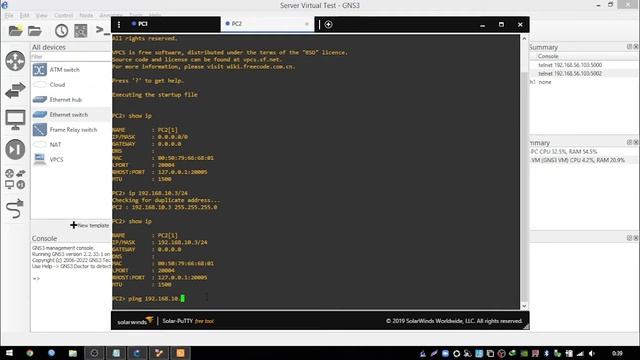
Task: Click the New template button
Action: coord(90,225)
